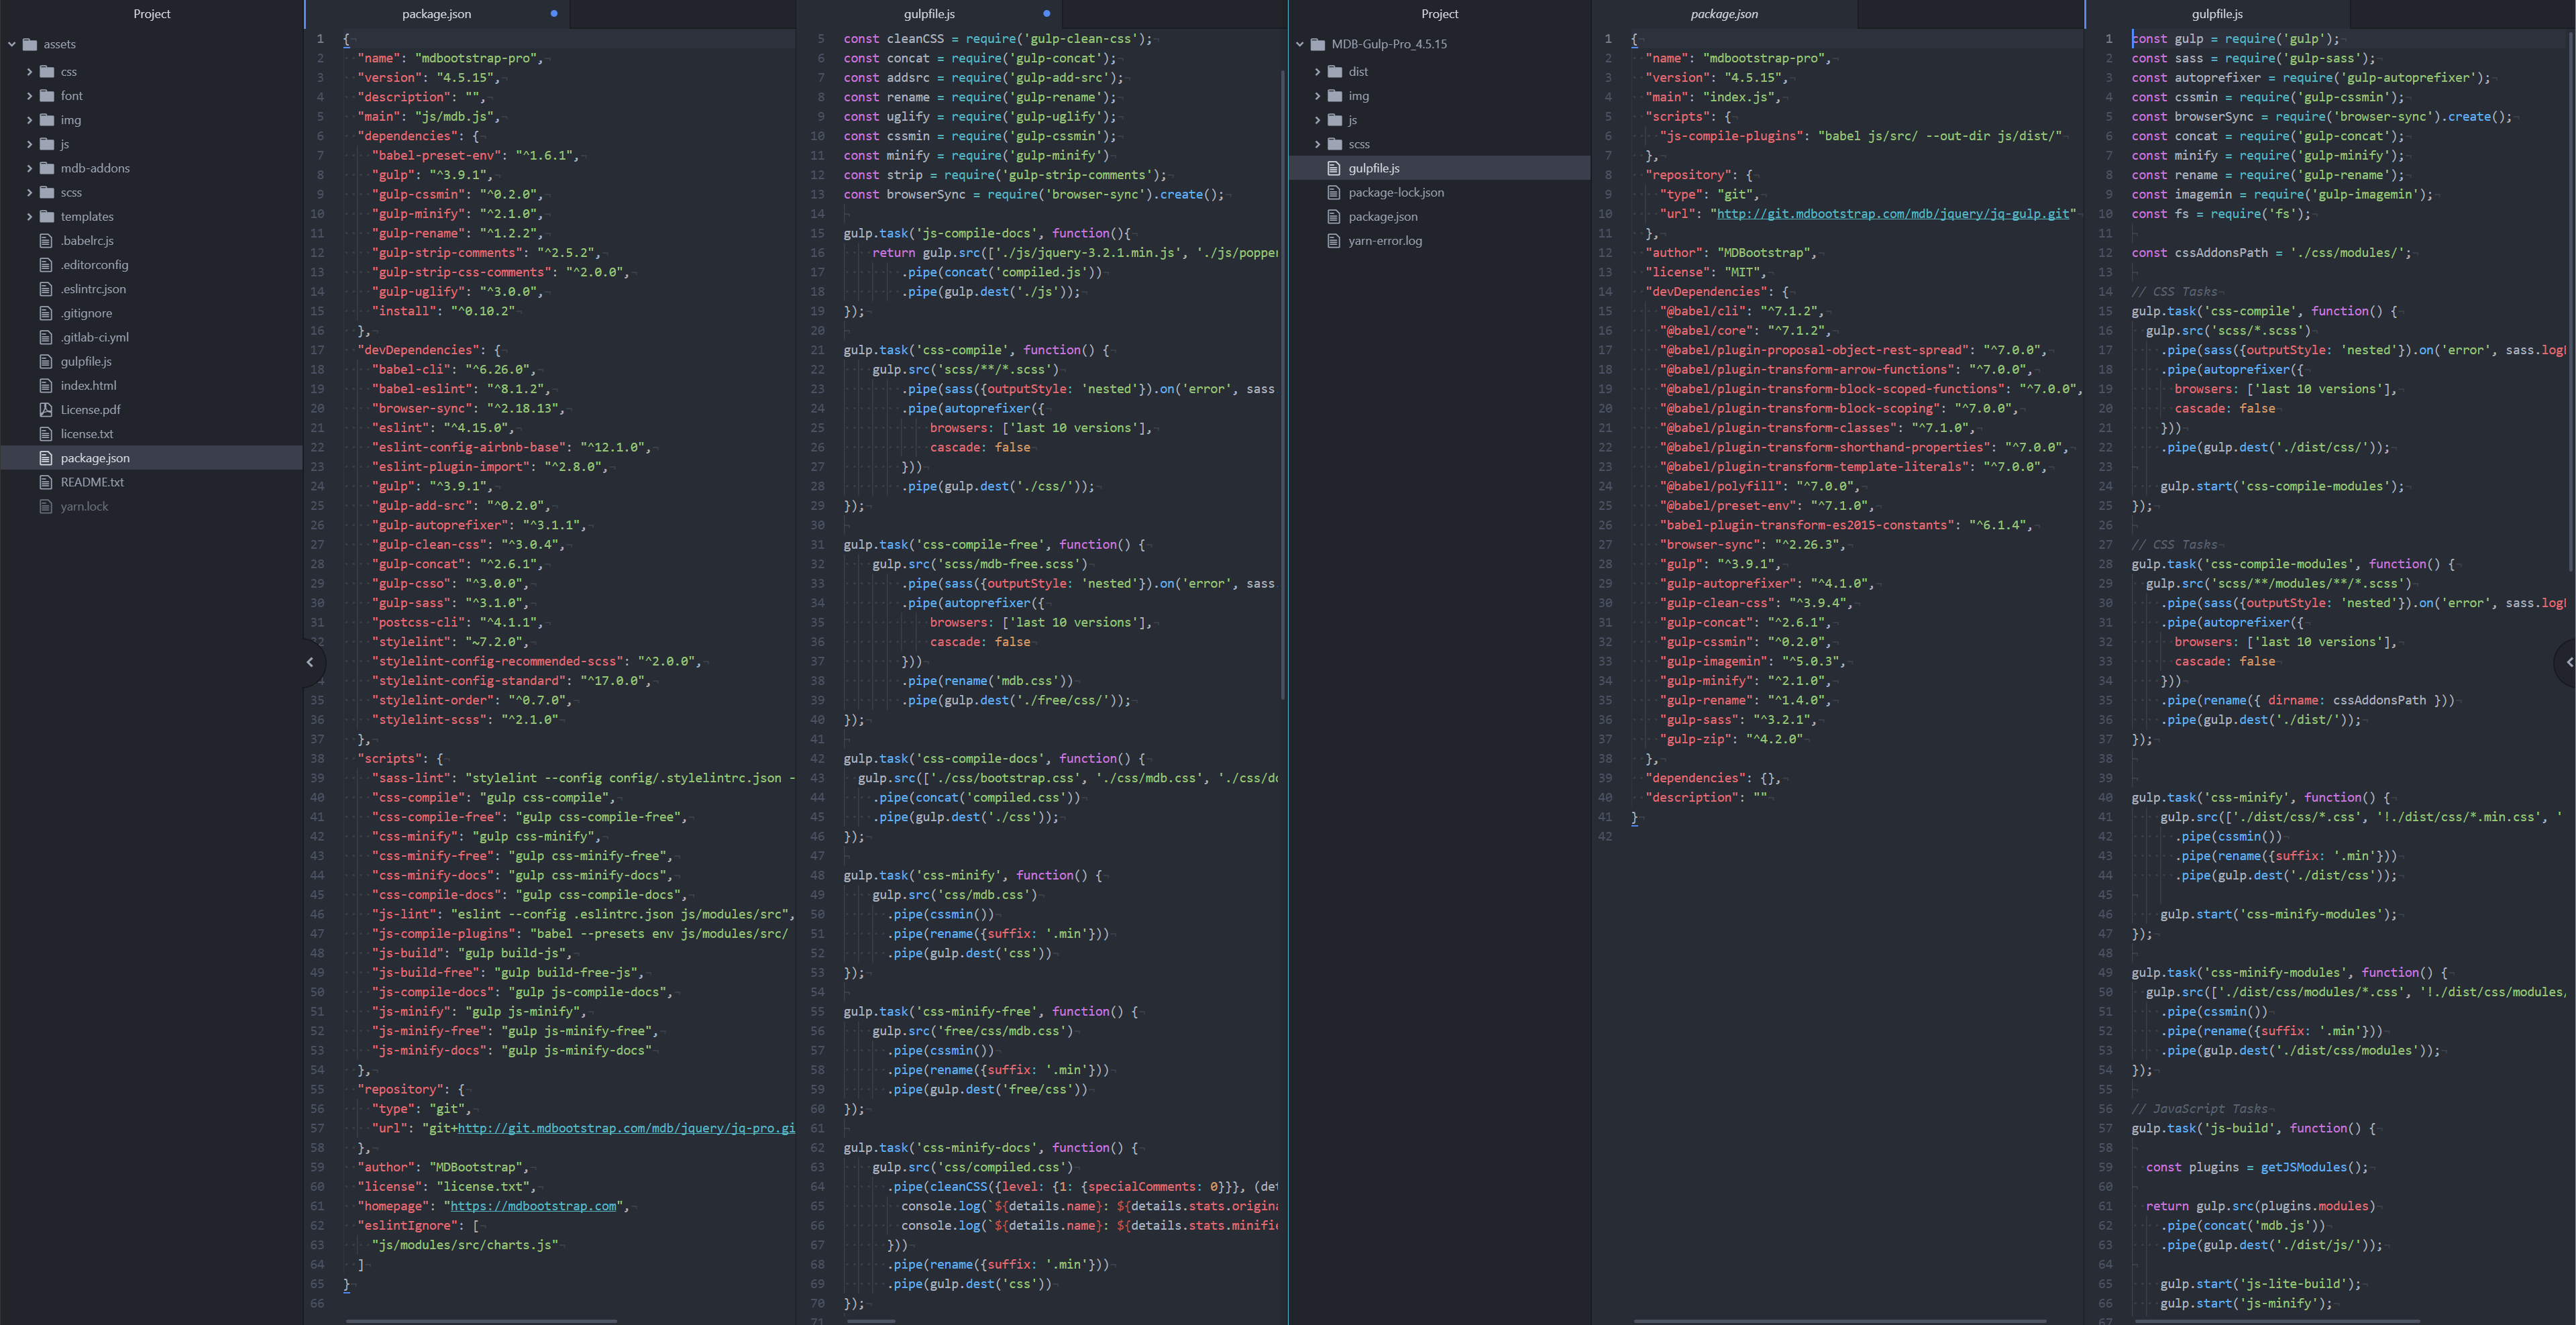Click vertical scrollbar of left gulpfile.js editor
This screenshot has width=2576, height=1325.
click(x=1282, y=385)
